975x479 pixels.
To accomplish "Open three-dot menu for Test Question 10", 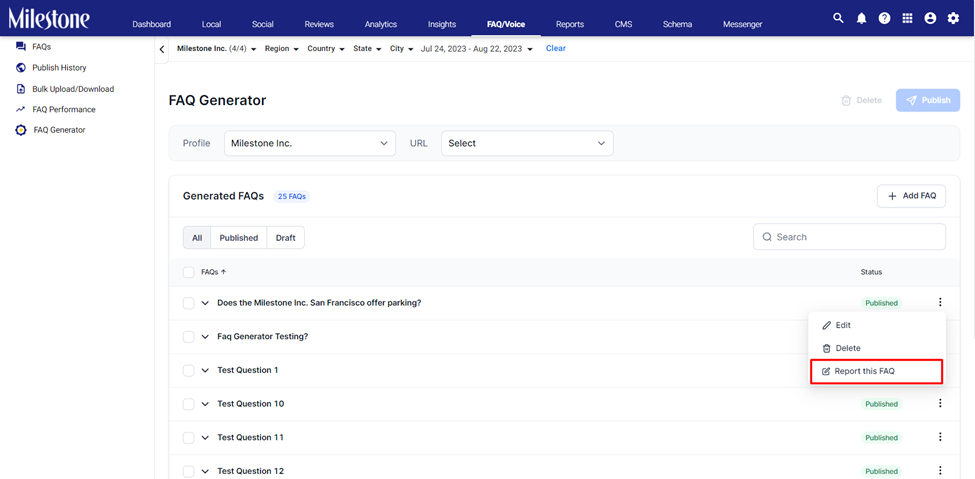I will click(x=940, y=404).
